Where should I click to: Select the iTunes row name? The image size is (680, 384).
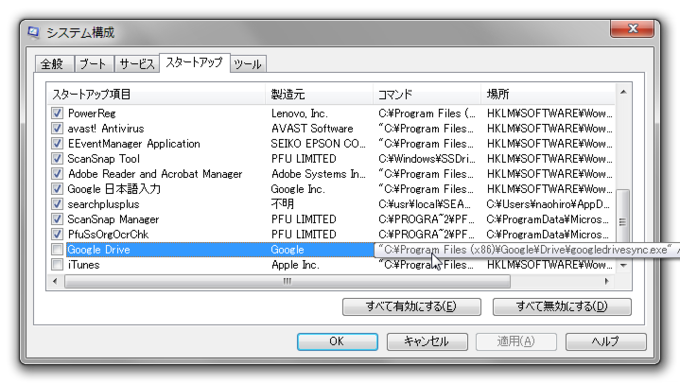(83, 265)
